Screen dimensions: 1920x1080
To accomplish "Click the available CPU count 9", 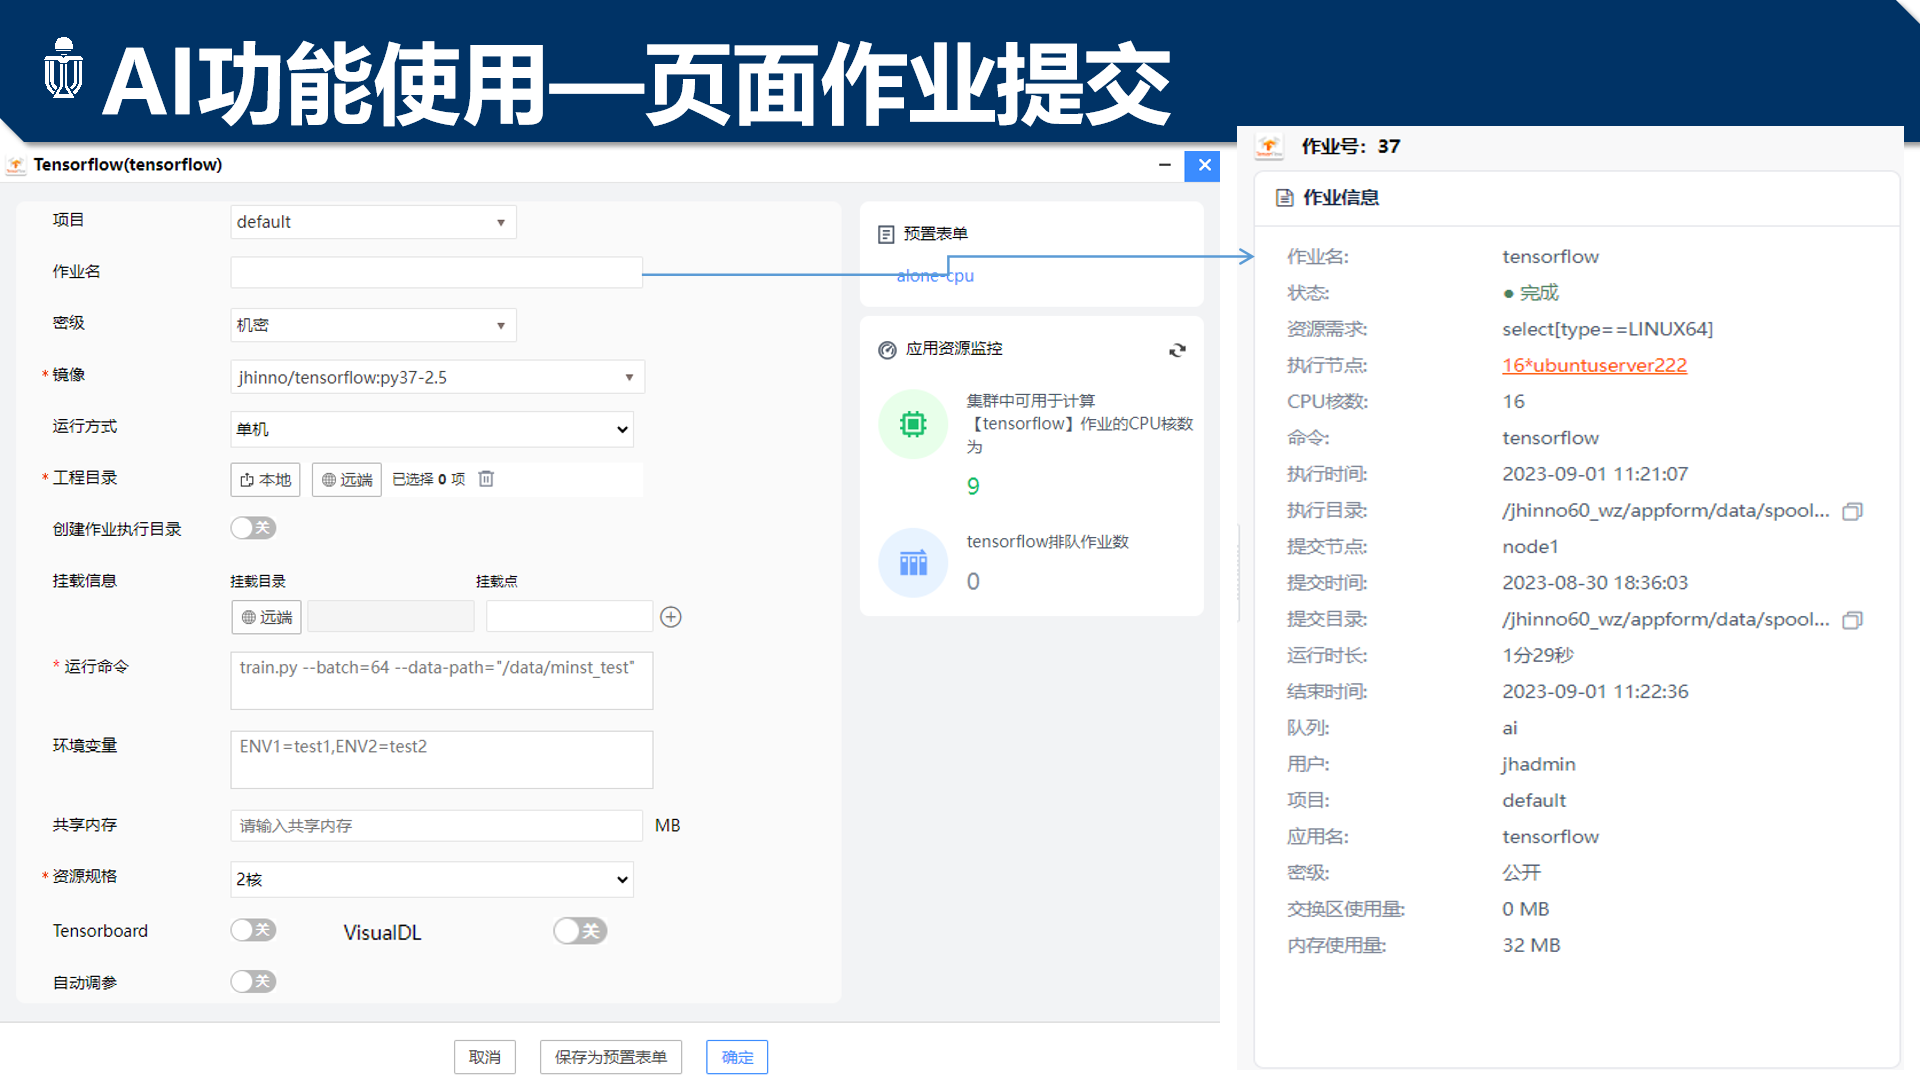I will coord(973,487).
